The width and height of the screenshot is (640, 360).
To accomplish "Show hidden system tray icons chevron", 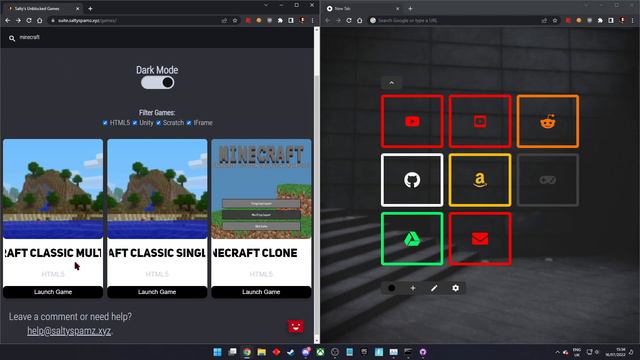I will point(557,352).
